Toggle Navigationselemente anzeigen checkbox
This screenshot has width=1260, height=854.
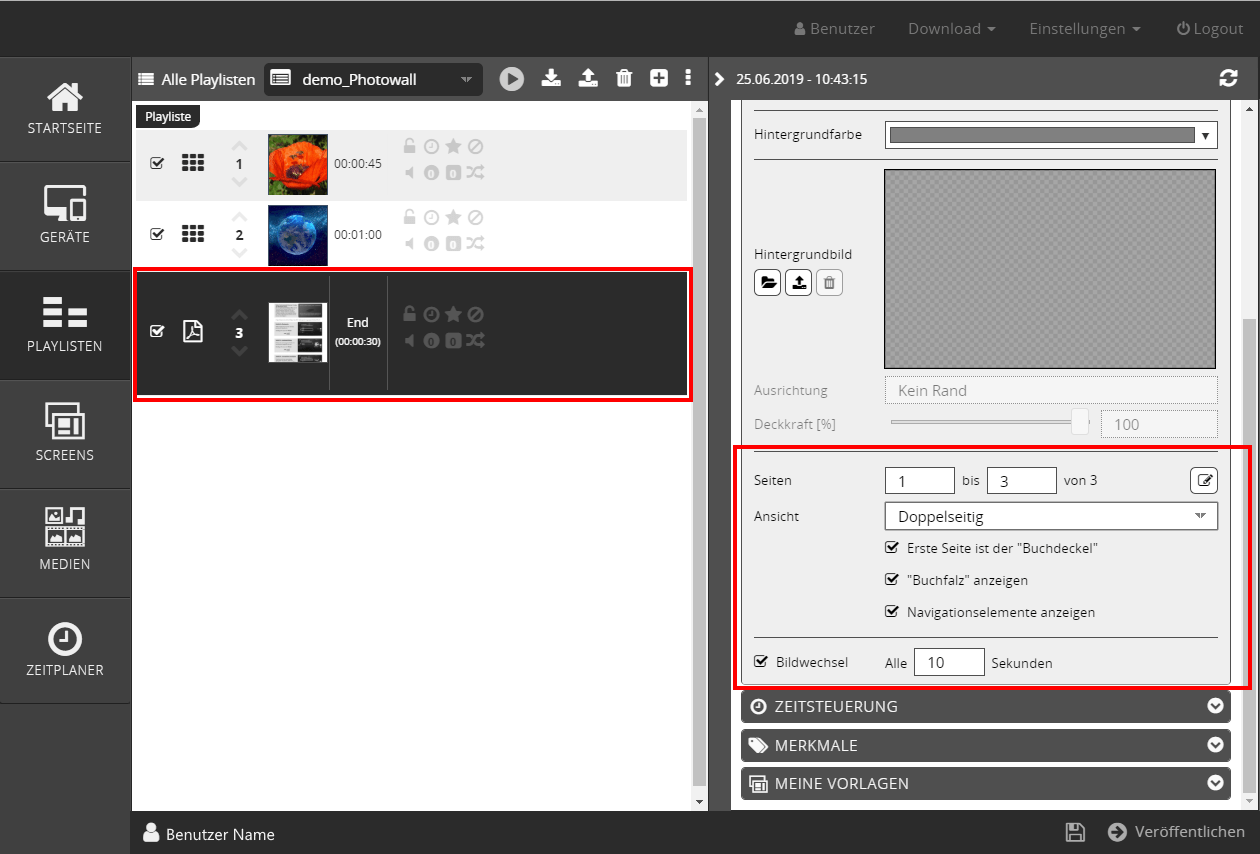tap(892, 612)
